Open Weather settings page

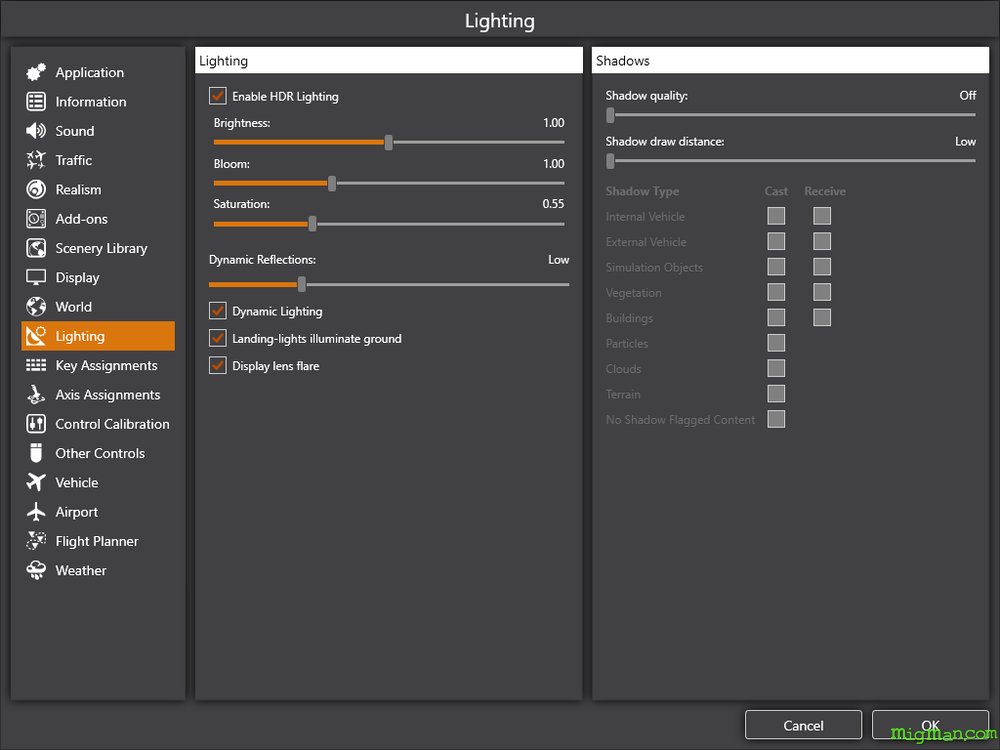point(98,570)
